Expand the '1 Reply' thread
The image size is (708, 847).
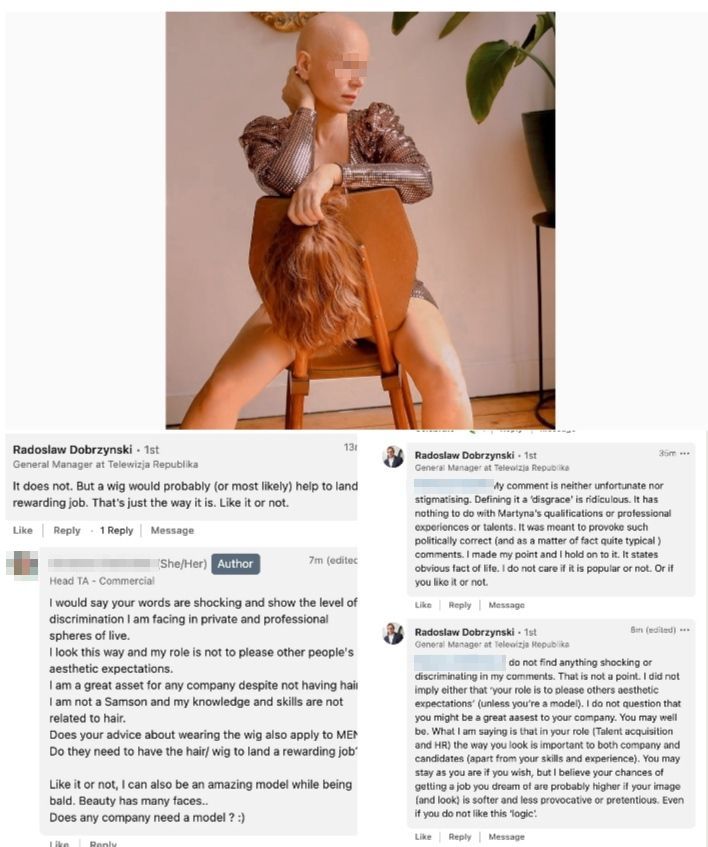pos(116,530)
